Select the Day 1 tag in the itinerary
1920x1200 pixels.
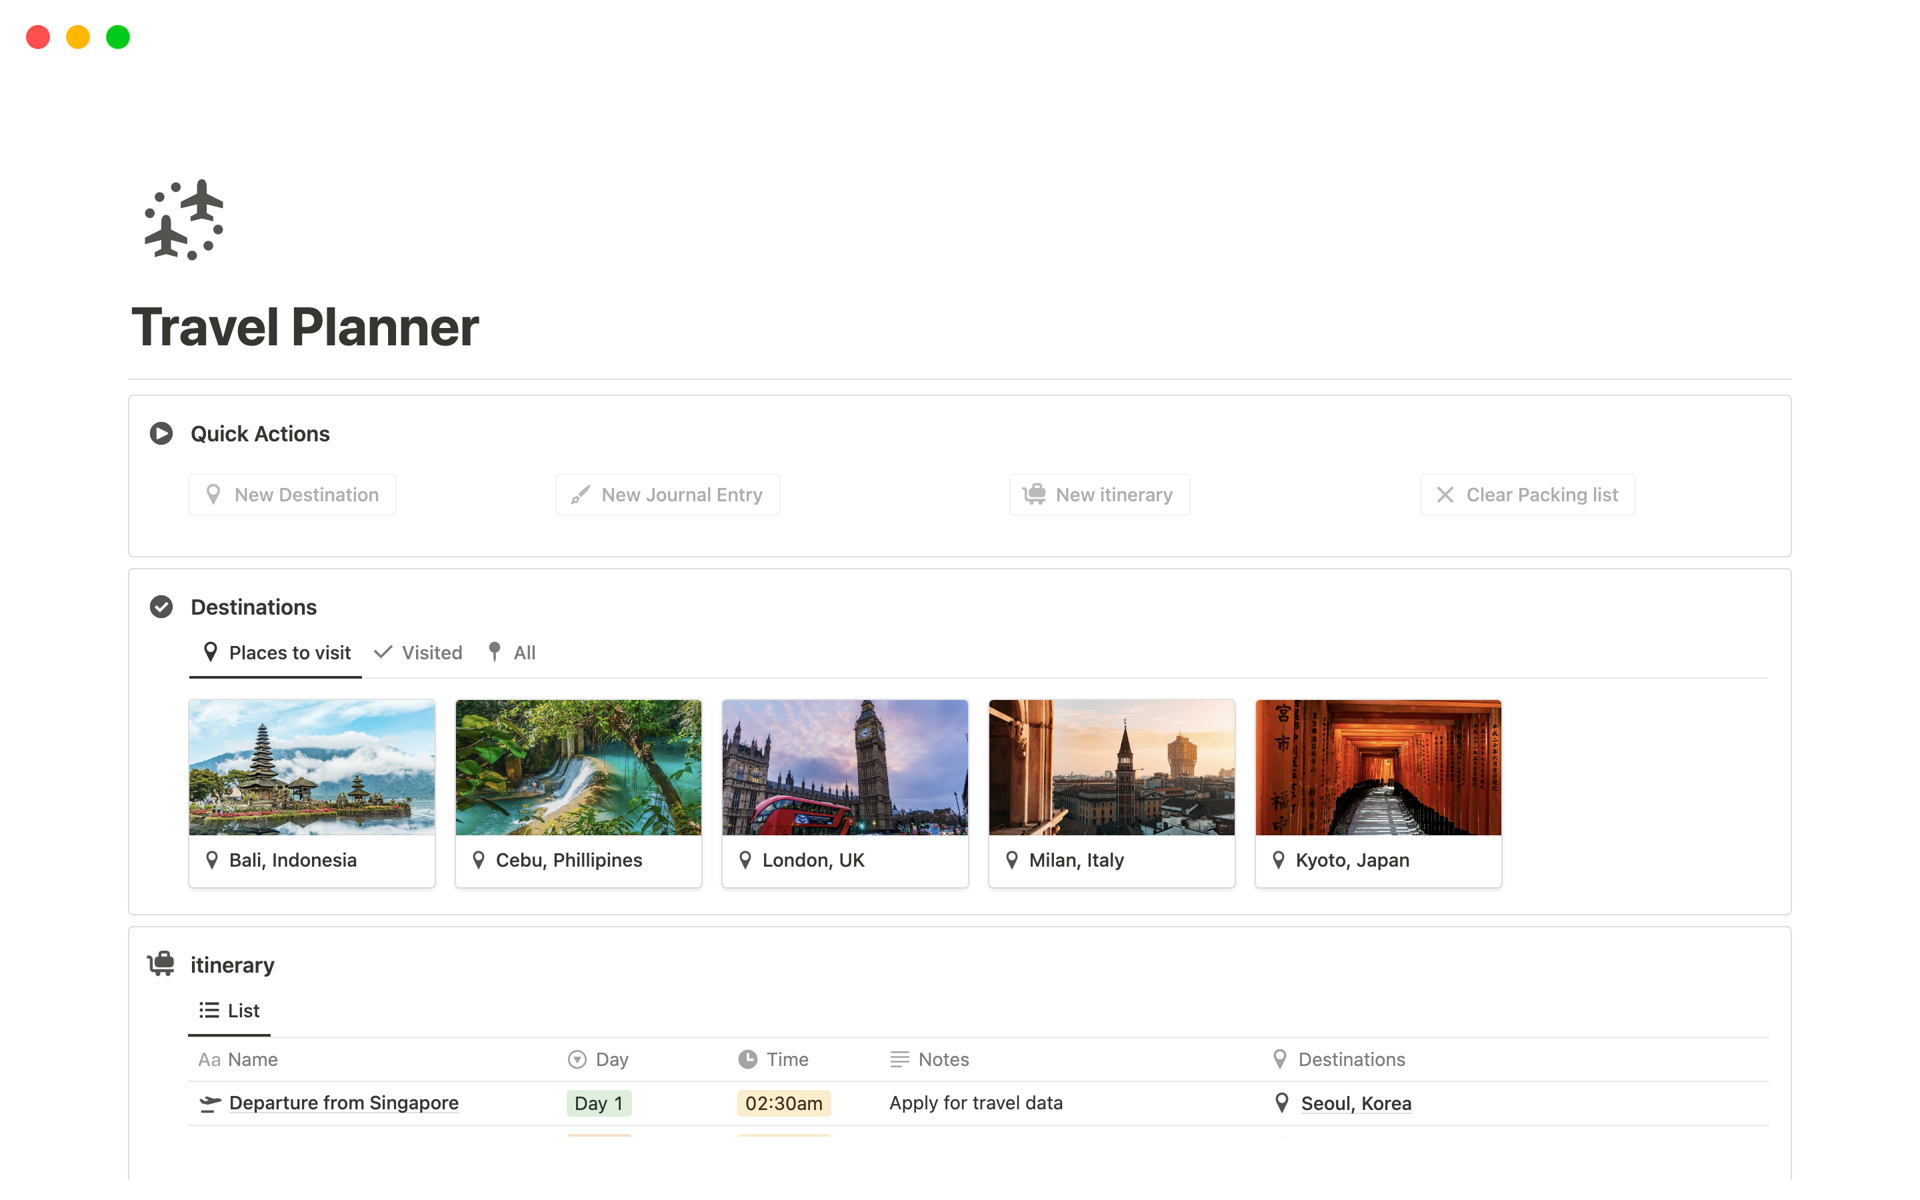[598, 1103]
